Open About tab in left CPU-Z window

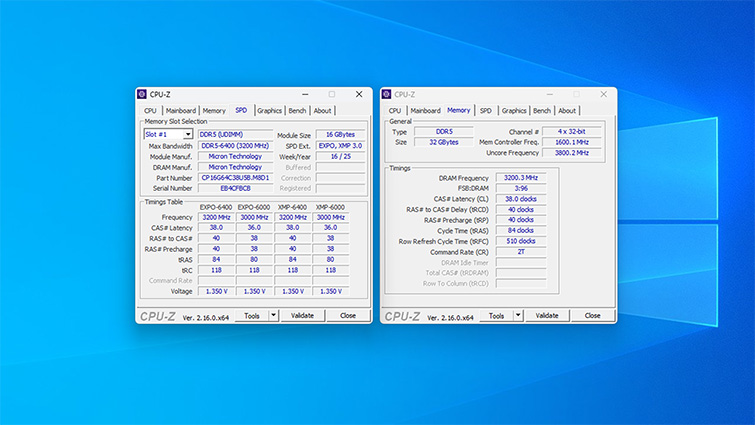click(322, 111)
